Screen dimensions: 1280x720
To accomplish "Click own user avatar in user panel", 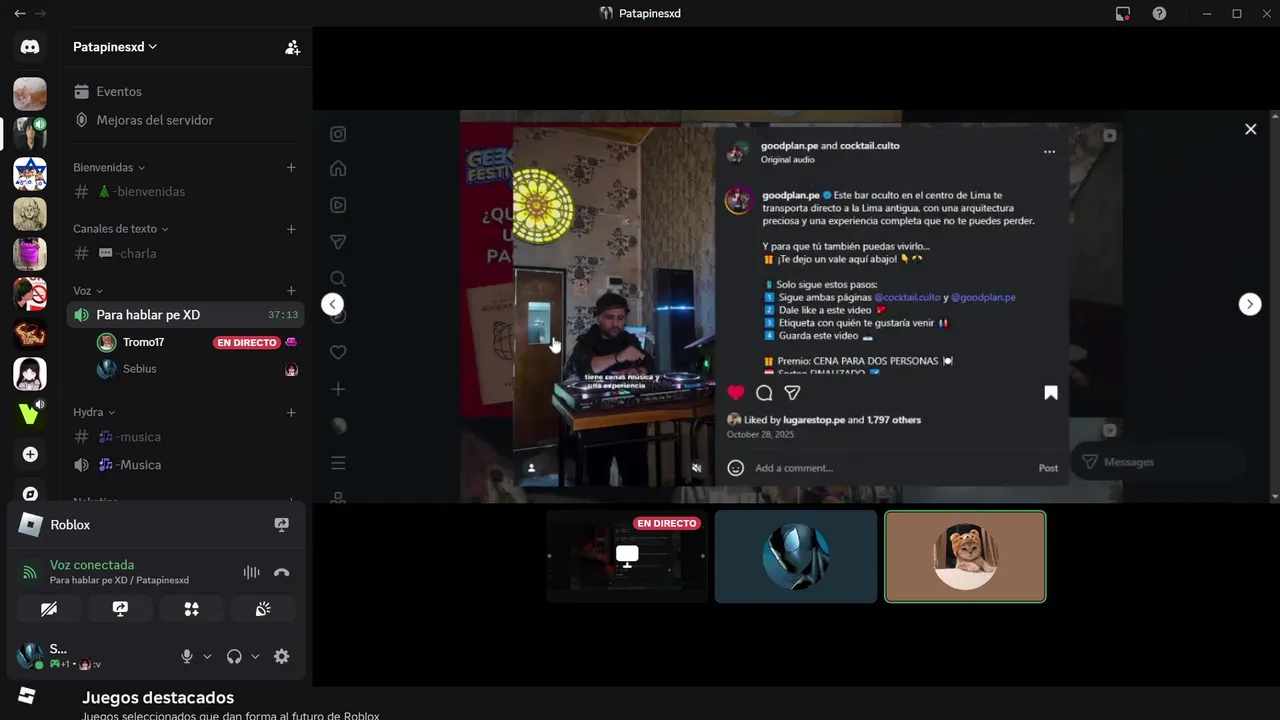I will pos(30,656).
